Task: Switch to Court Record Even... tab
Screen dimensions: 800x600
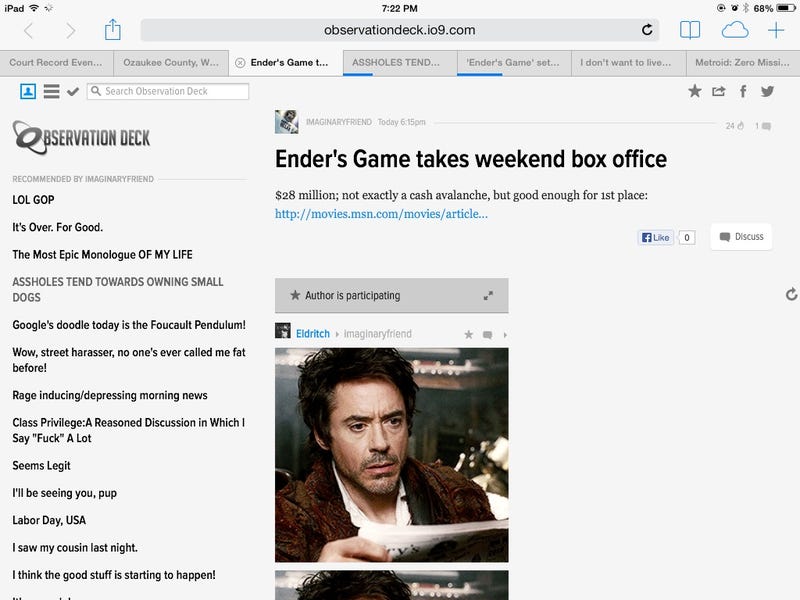Action: coord(56,63)
